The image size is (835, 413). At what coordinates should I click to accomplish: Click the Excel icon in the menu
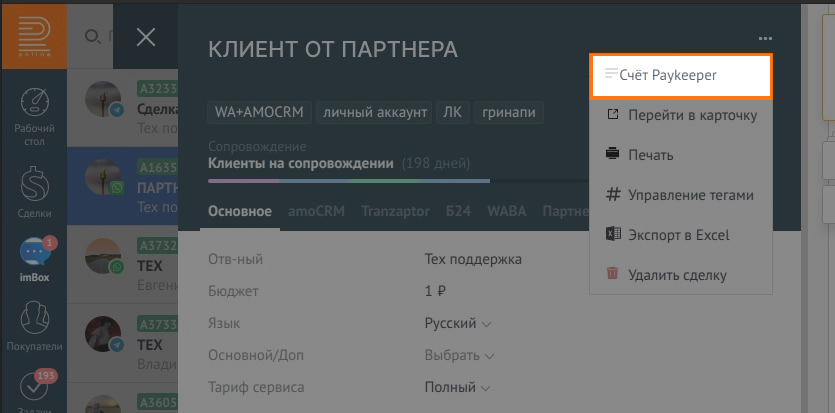(613, 234)
